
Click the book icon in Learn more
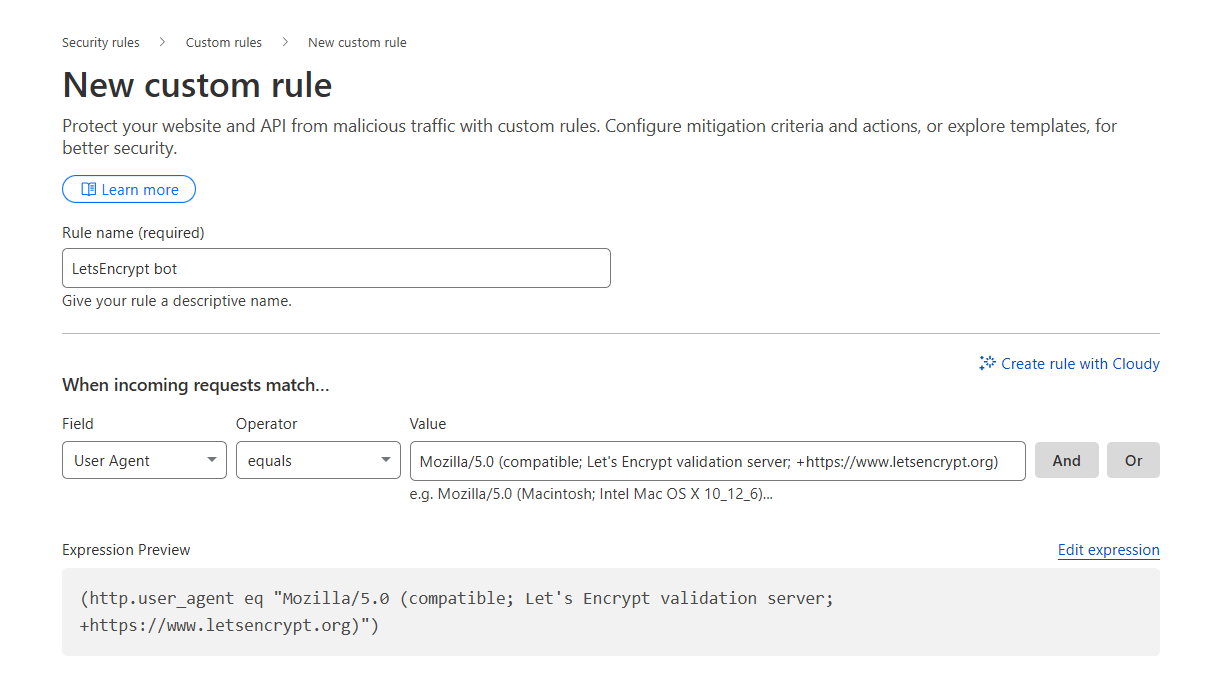(89, 190)
